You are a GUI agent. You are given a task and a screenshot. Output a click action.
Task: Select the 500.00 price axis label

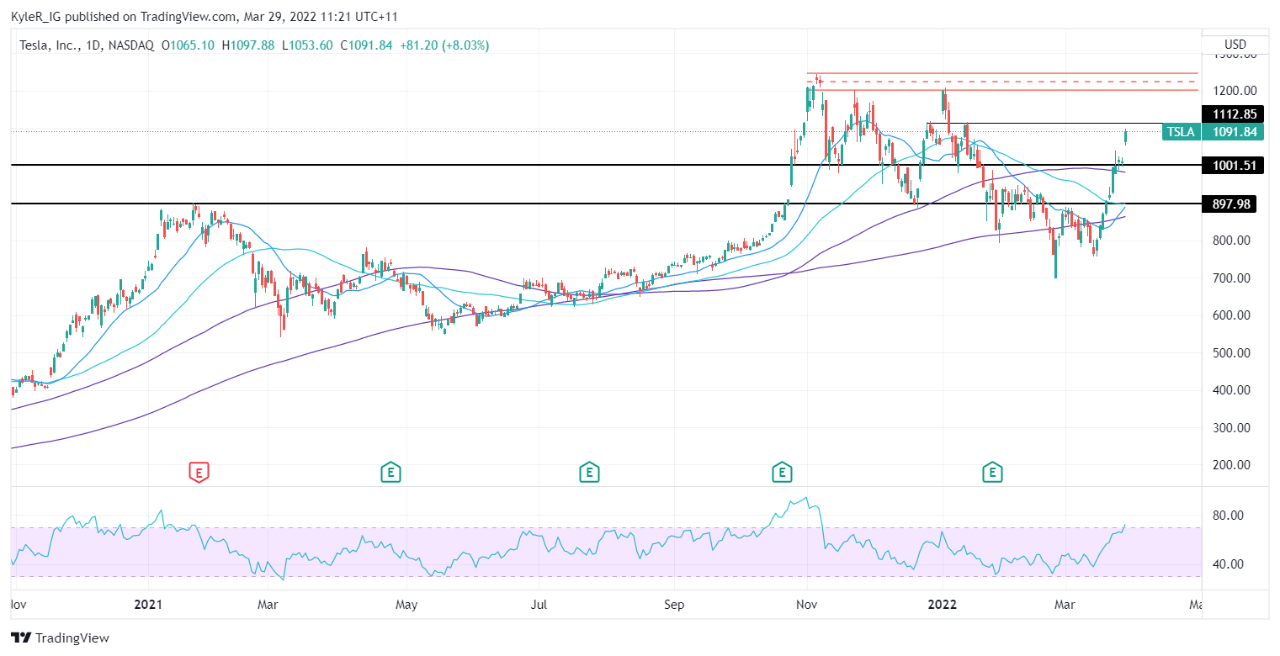tap(1233, 353)
